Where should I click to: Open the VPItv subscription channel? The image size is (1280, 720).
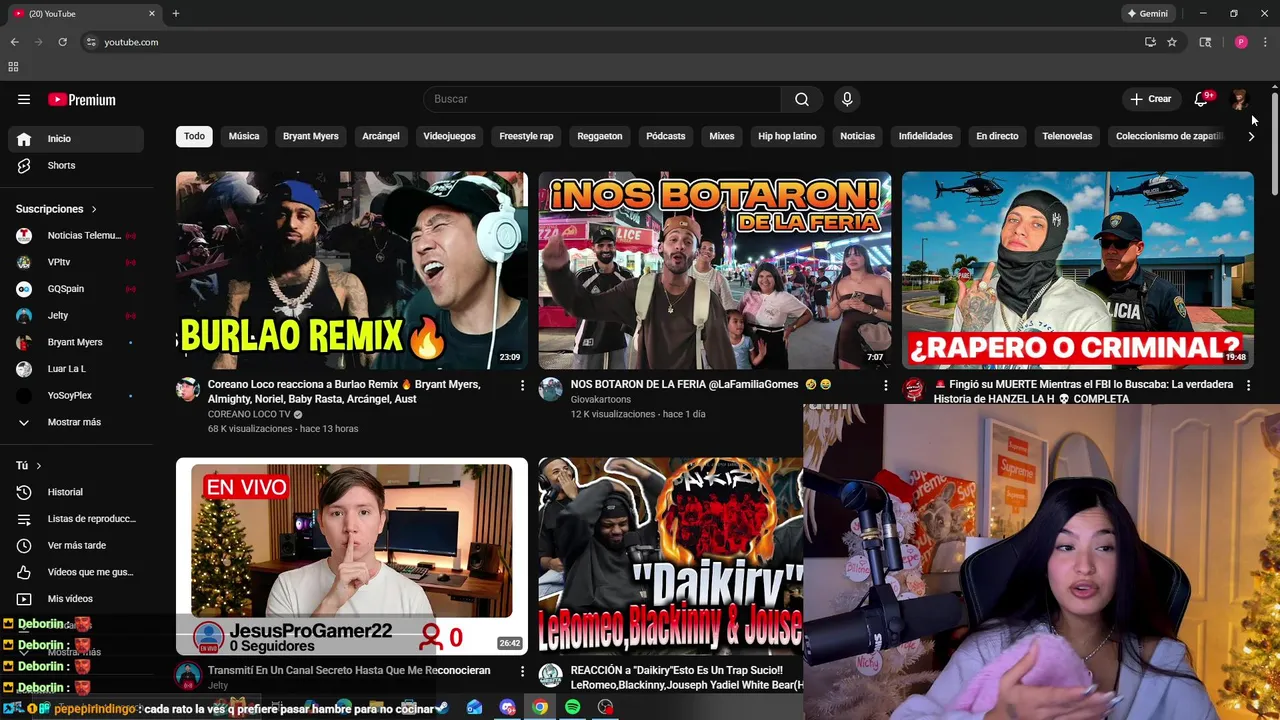point(76,262)
